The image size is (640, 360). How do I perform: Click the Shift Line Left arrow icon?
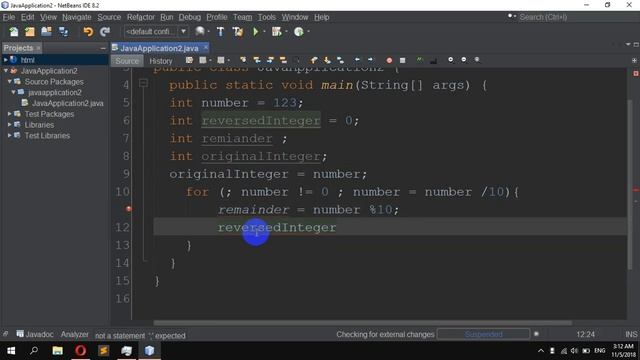357,60
